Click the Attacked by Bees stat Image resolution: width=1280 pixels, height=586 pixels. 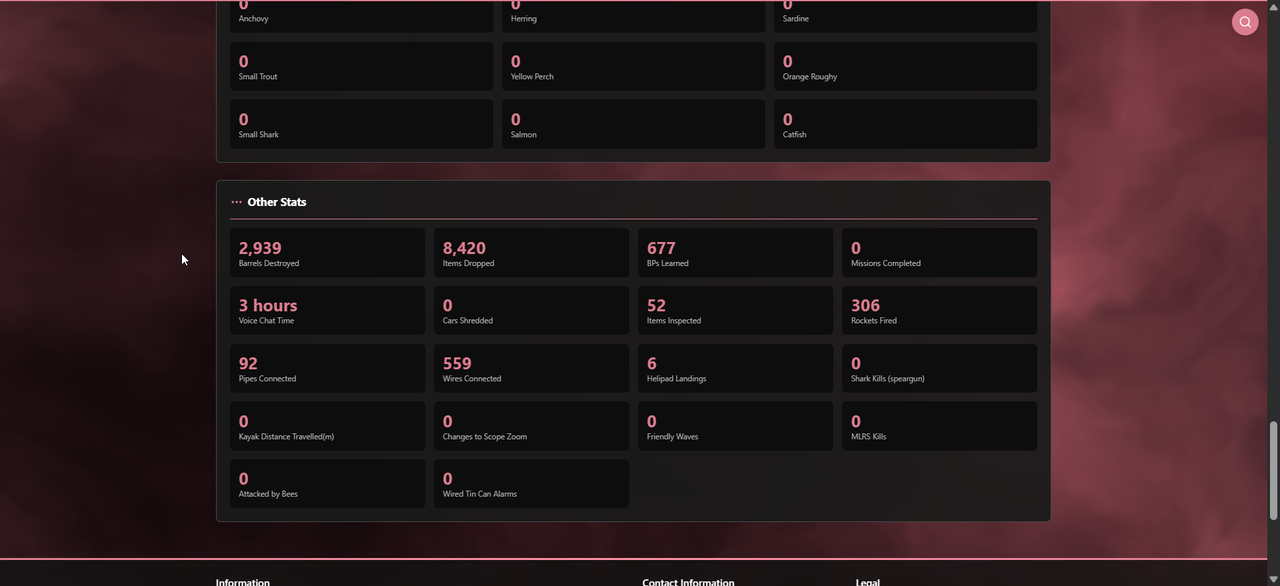pyautogui.click(x=327, y=484)
